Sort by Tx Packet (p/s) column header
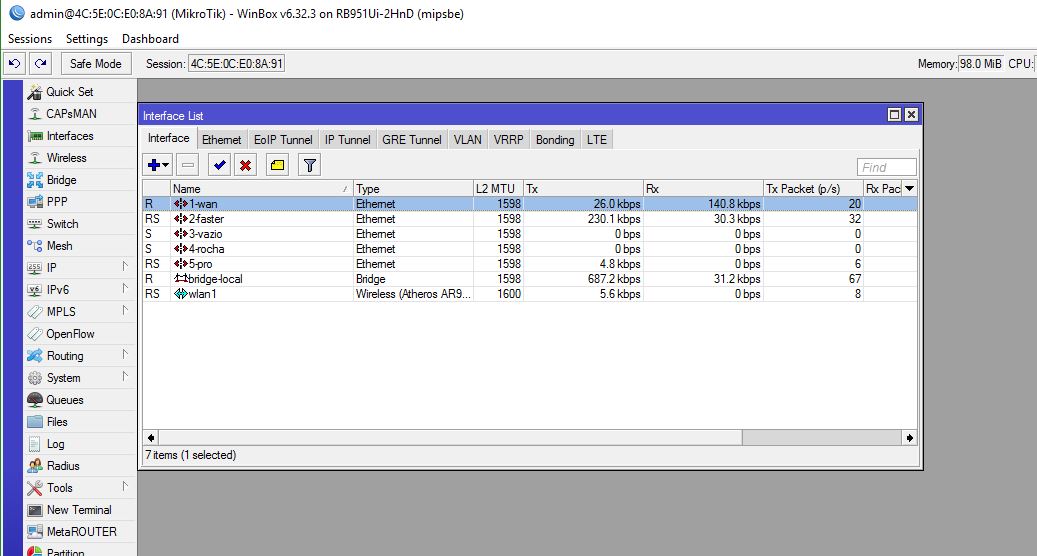 tap(813, 188)
